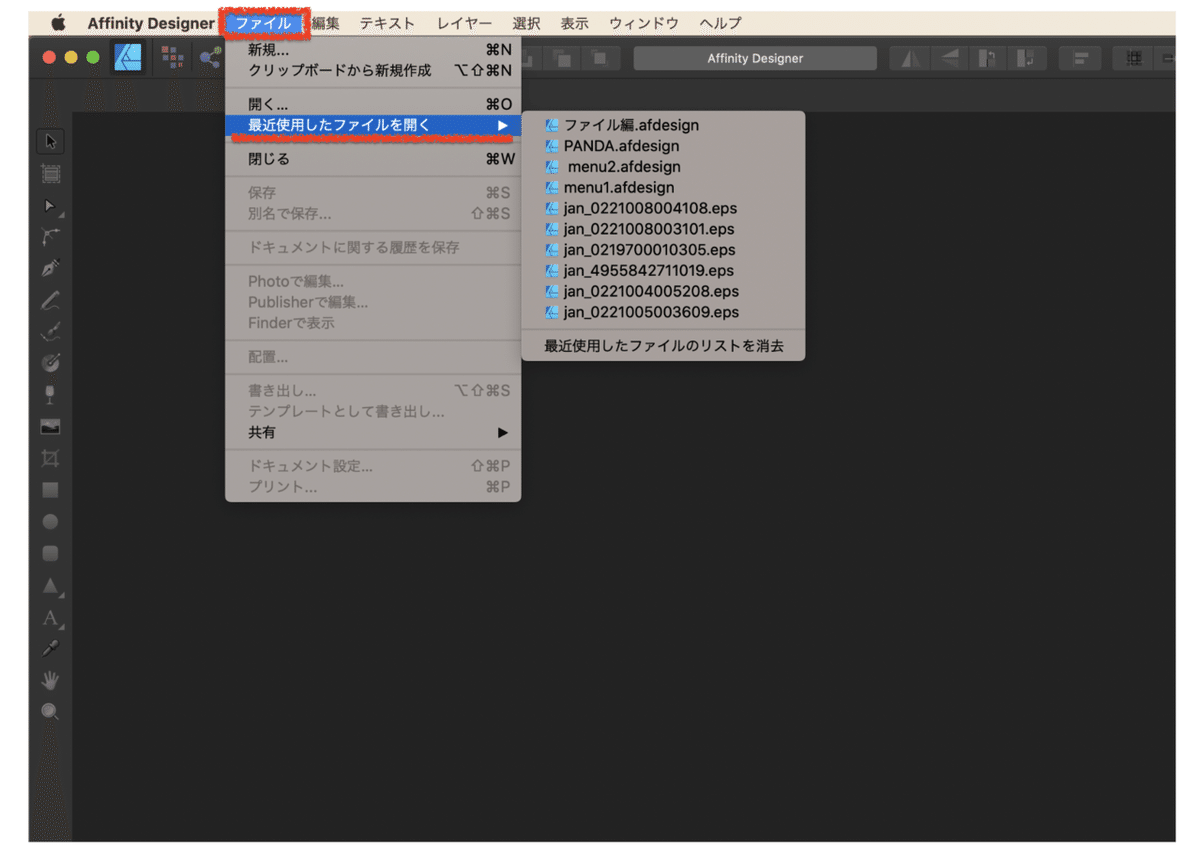The width and height of the screenshot is (1200, 848).
Task: Click Rotate Counter-clockwise toolbar icon
Action: pos(987,59)
